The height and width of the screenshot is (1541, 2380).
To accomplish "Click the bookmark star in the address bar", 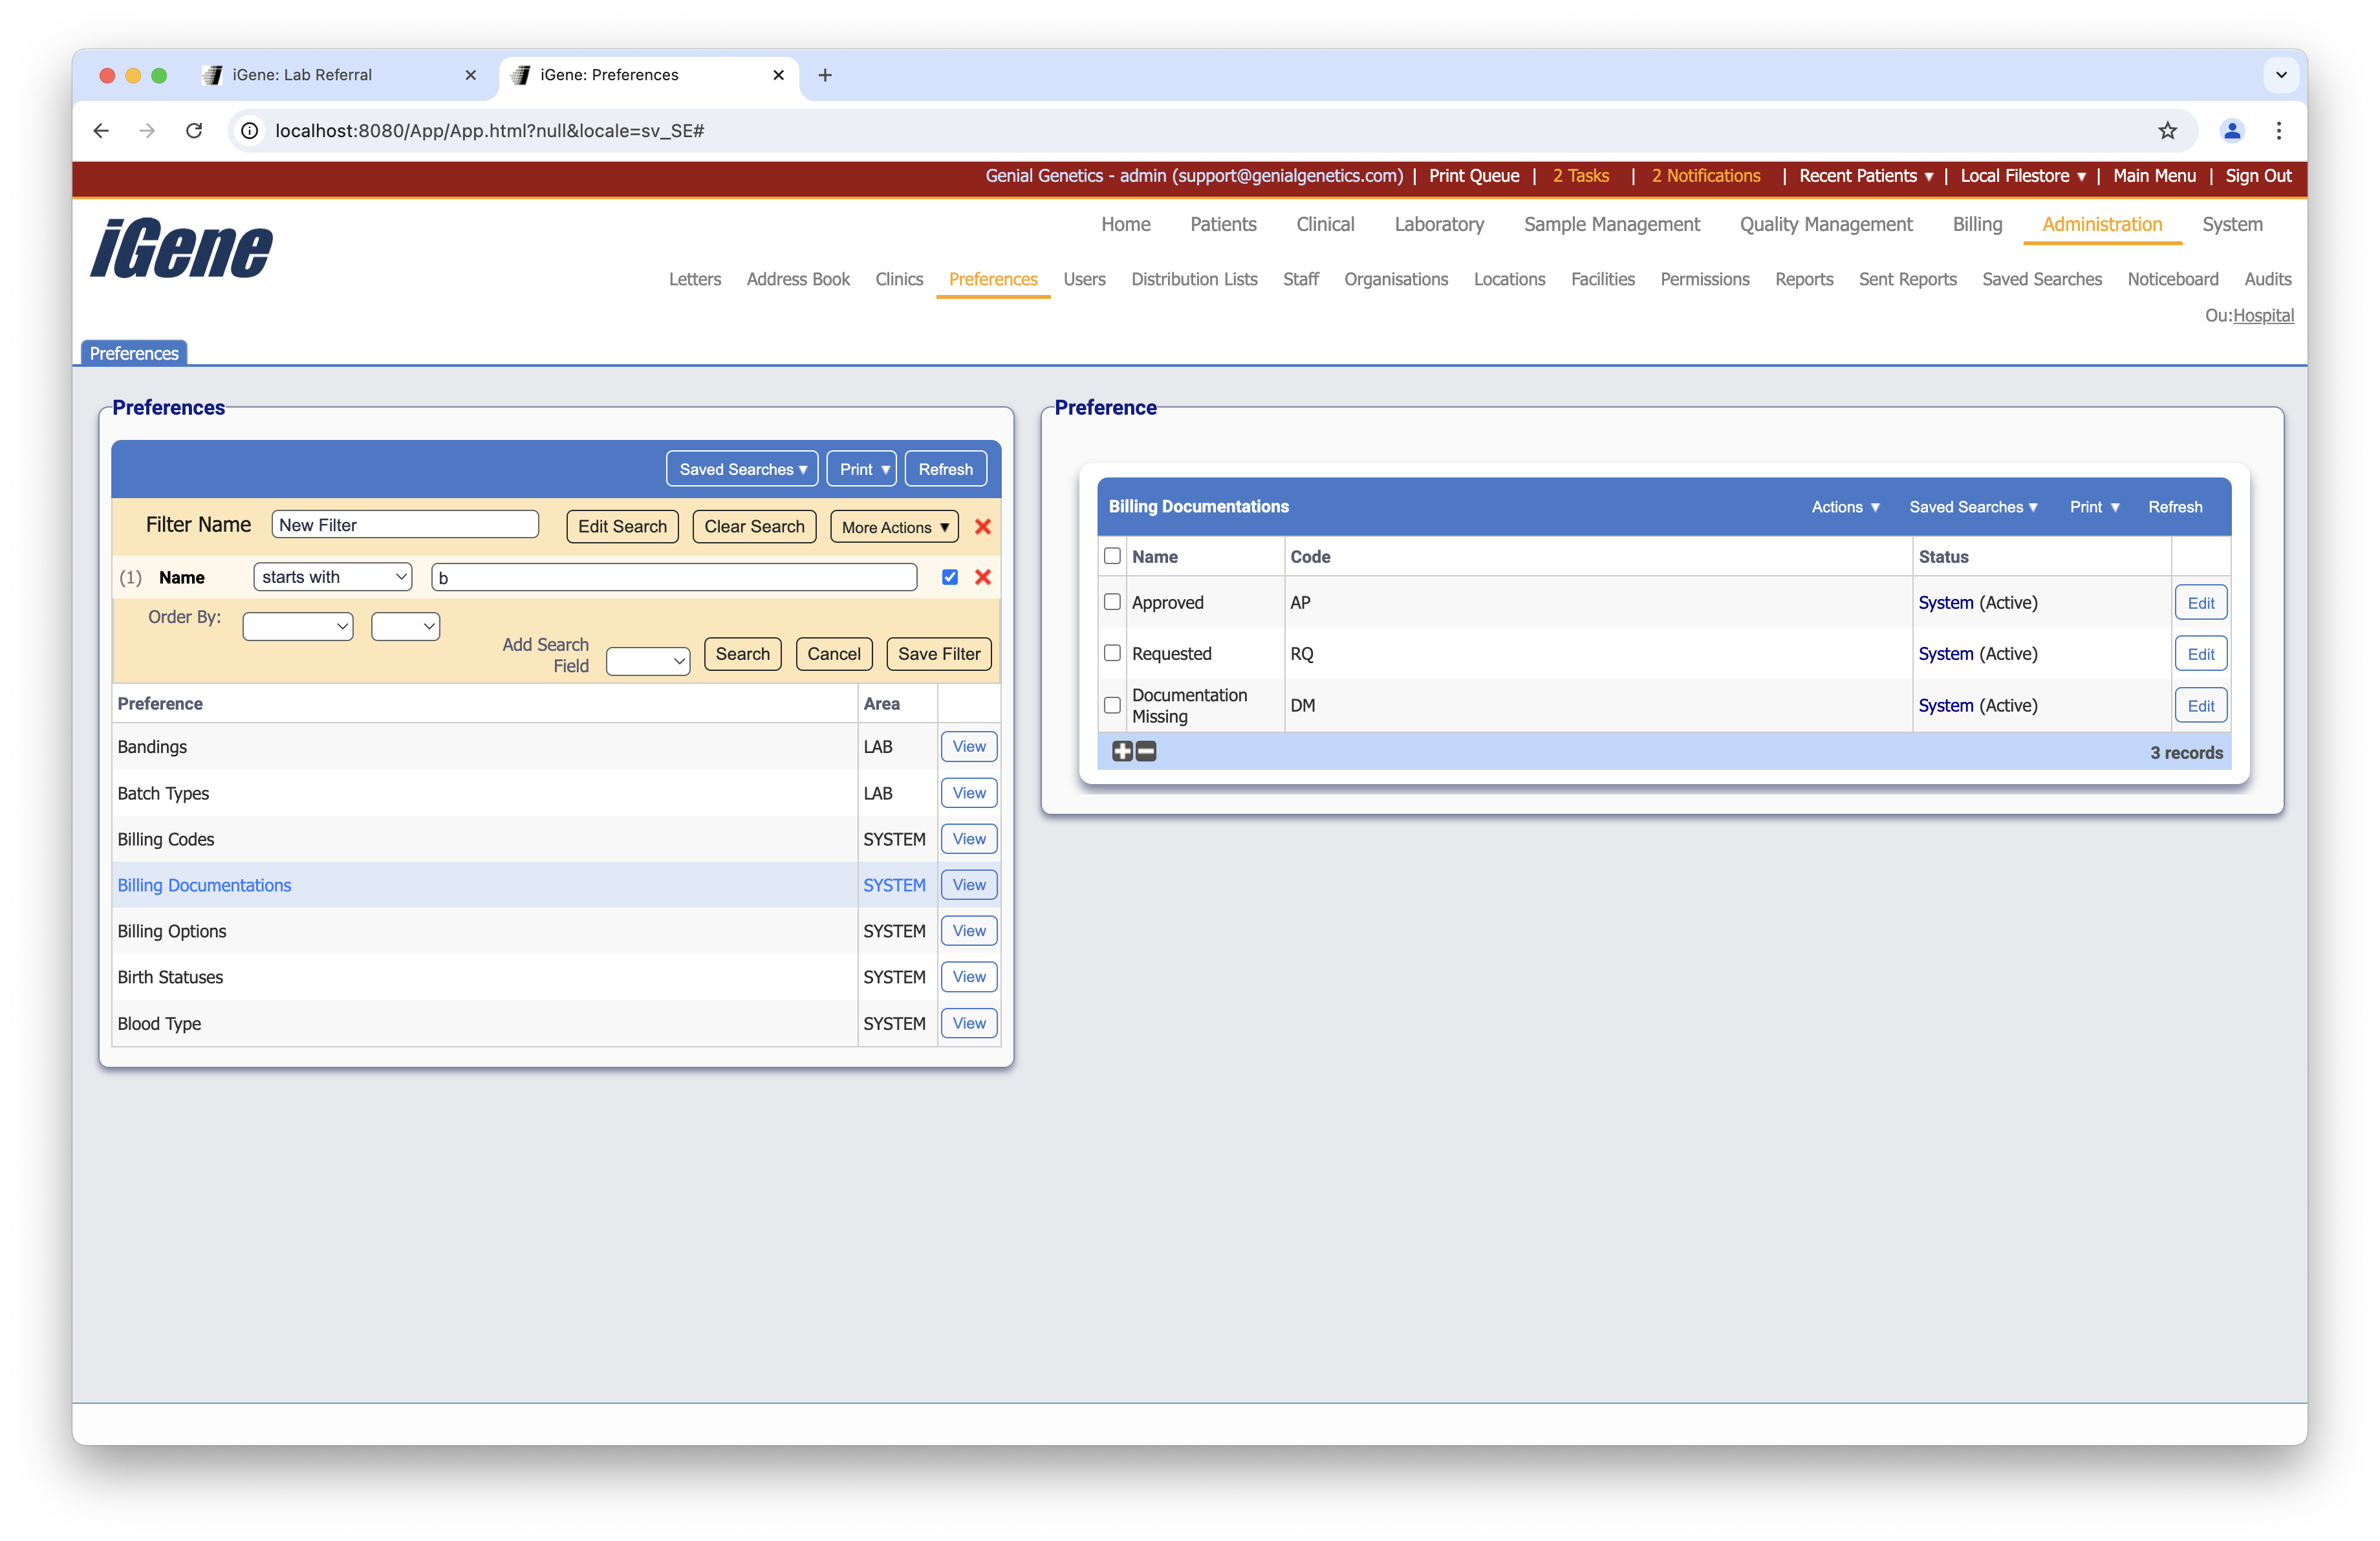I will tap(2167, 131).
